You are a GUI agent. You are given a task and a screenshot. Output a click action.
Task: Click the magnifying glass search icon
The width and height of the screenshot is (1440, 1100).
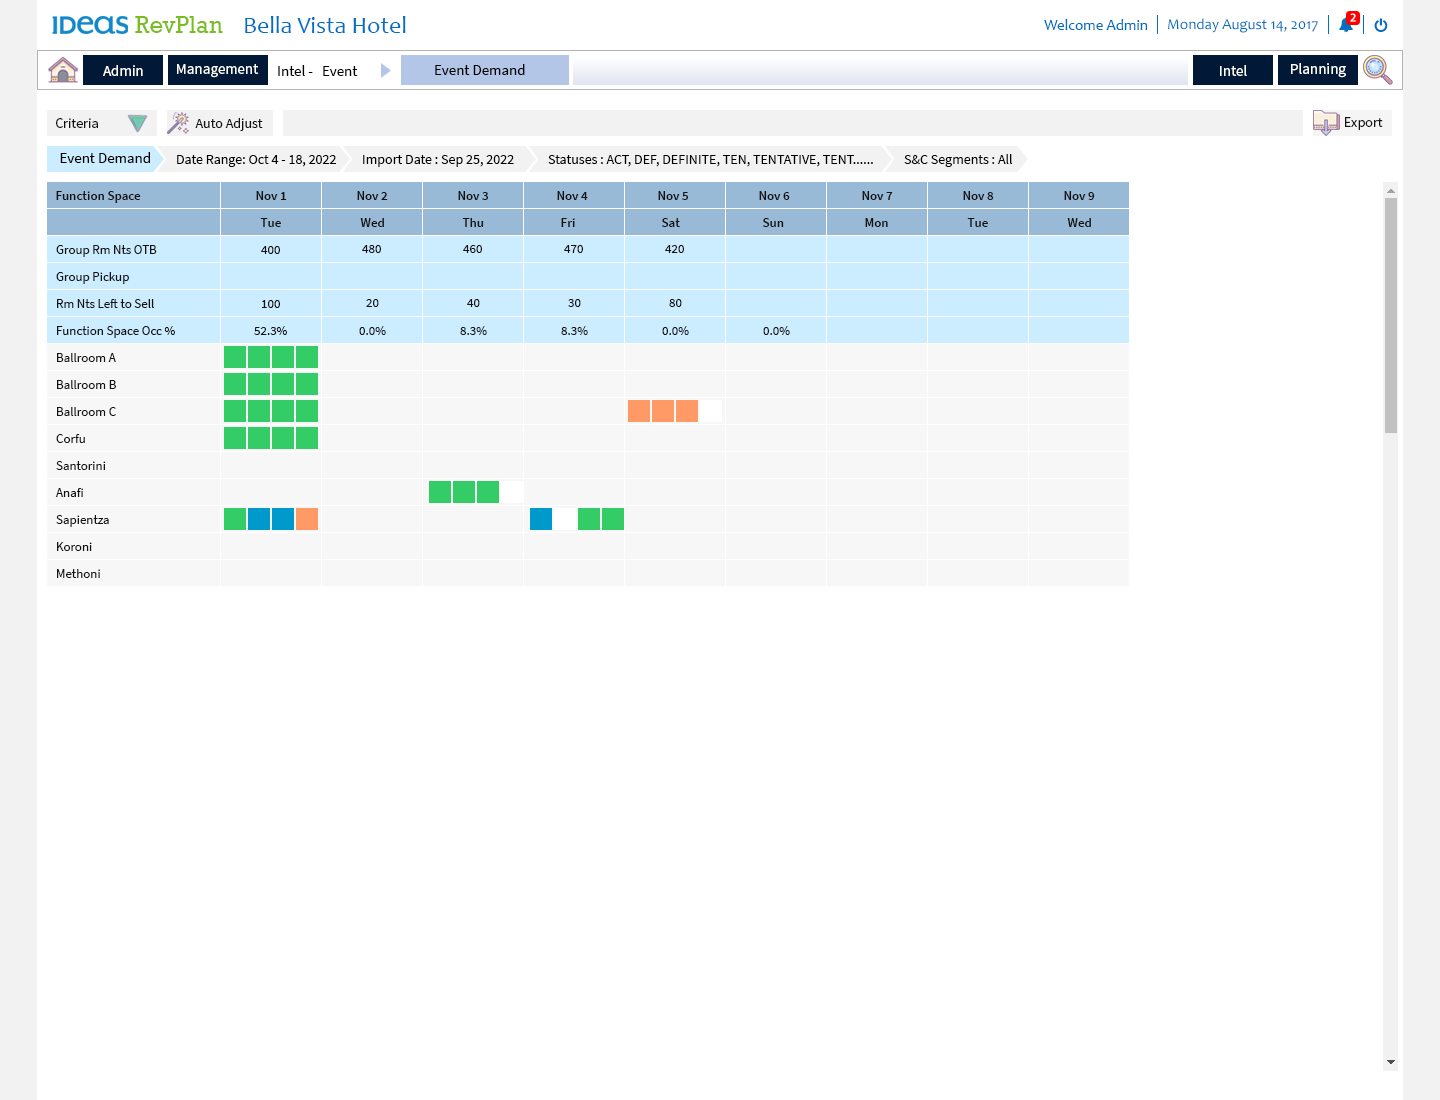(x=1377, y=70)
